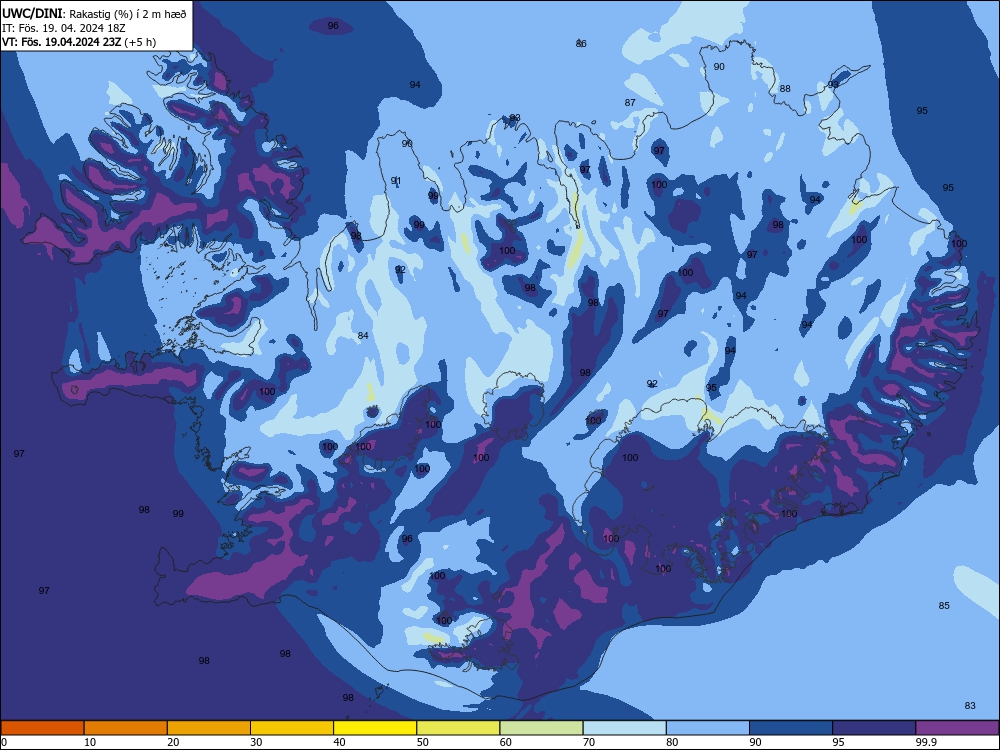Click the '80' legend scale label
1000x750 pixels.
(672, 742)
